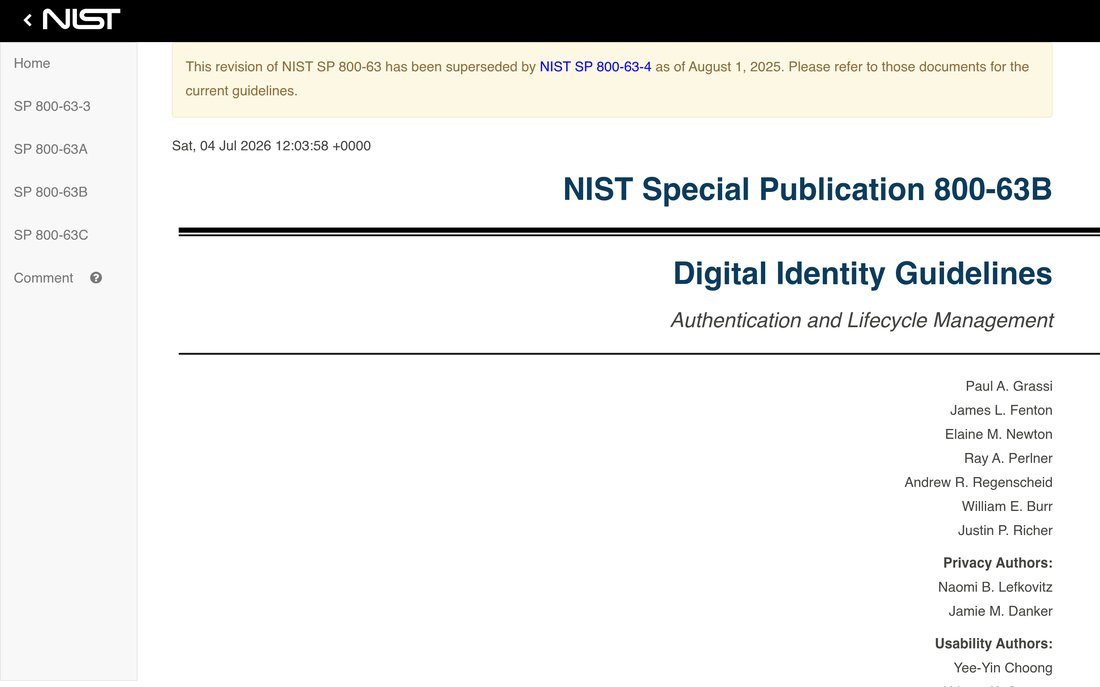This screenshot has width=1100, height=687.
Task: Select SP 800-63B in the sidebar
Action: coord(51,192)
